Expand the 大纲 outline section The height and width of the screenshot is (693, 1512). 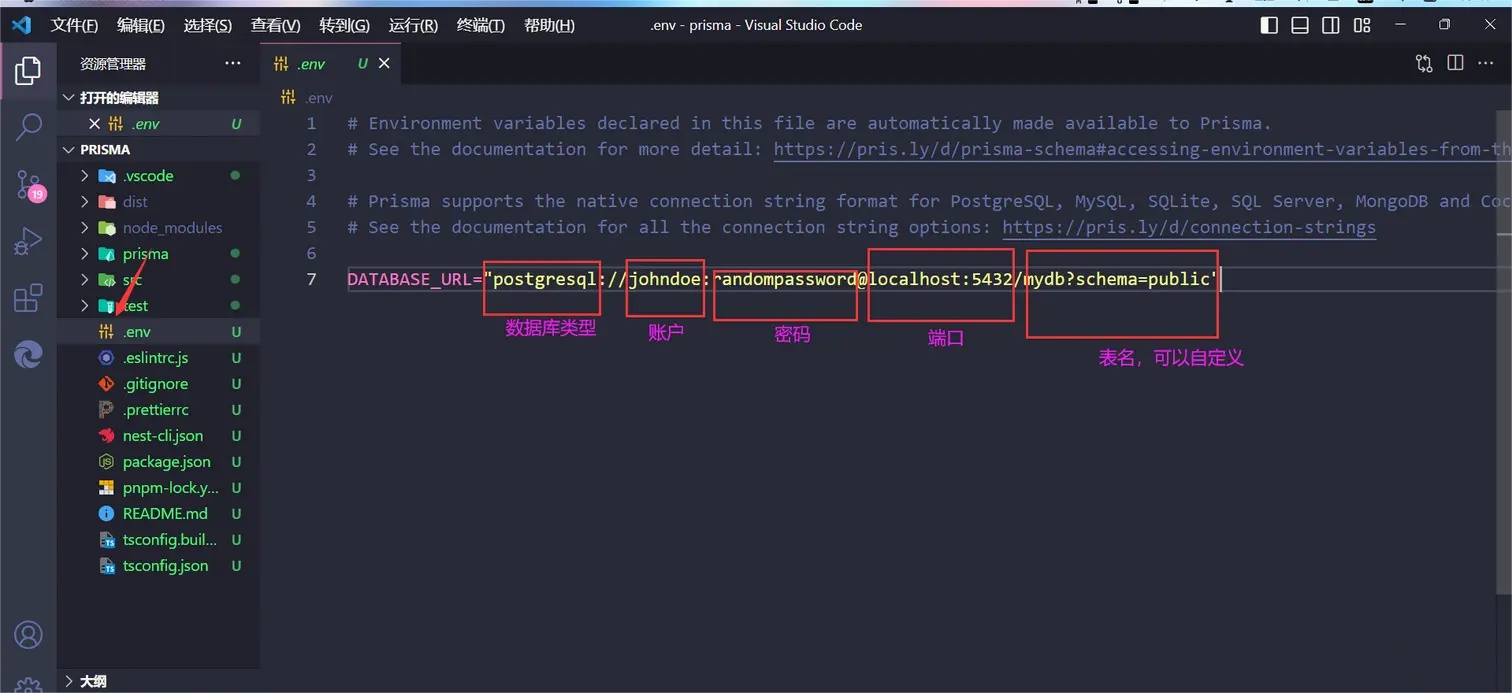(93, 681)
